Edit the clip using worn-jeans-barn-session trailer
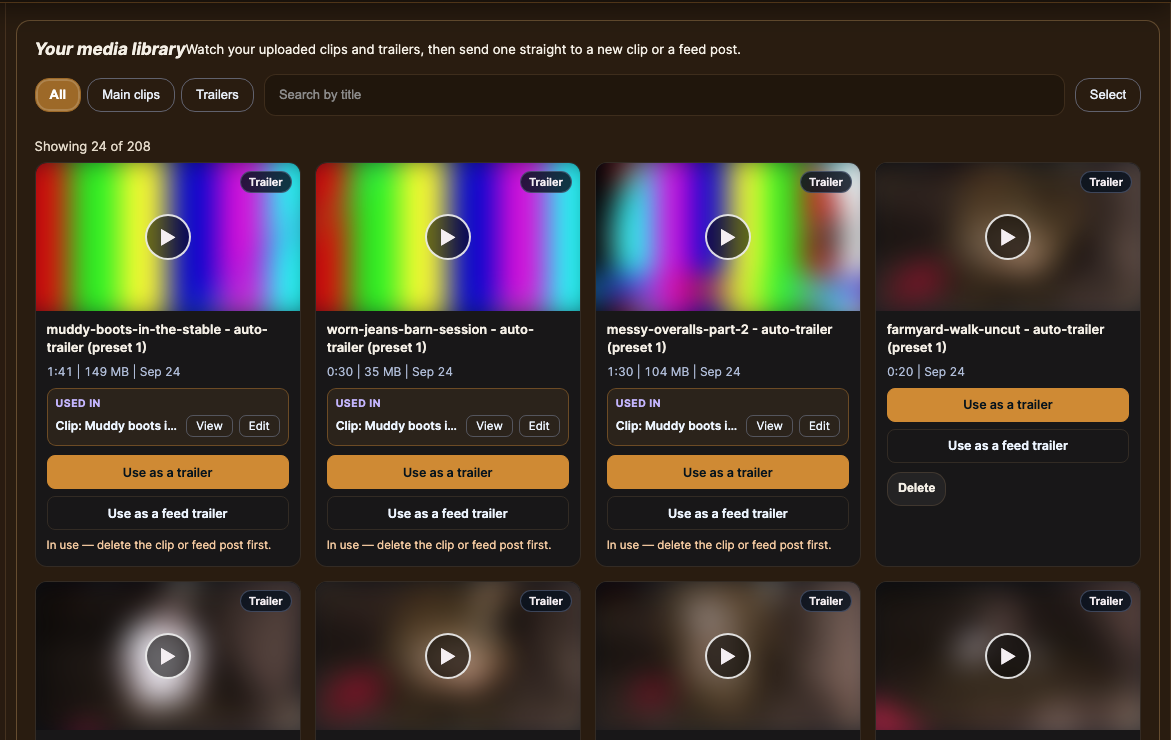1171x740 pixels. 539,426
